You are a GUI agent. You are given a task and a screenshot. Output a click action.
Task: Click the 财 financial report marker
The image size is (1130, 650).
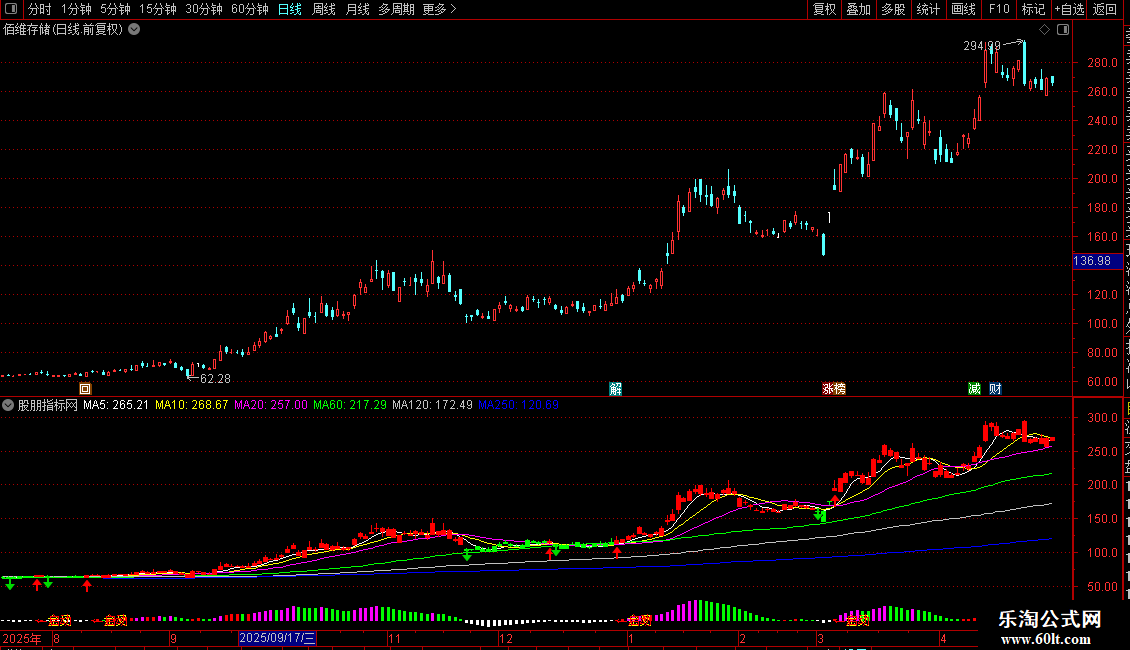coord(995,389)
